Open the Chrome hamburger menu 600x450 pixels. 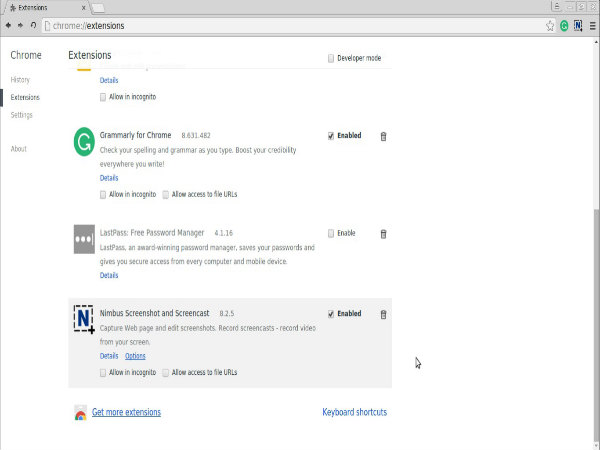[592, 26]
